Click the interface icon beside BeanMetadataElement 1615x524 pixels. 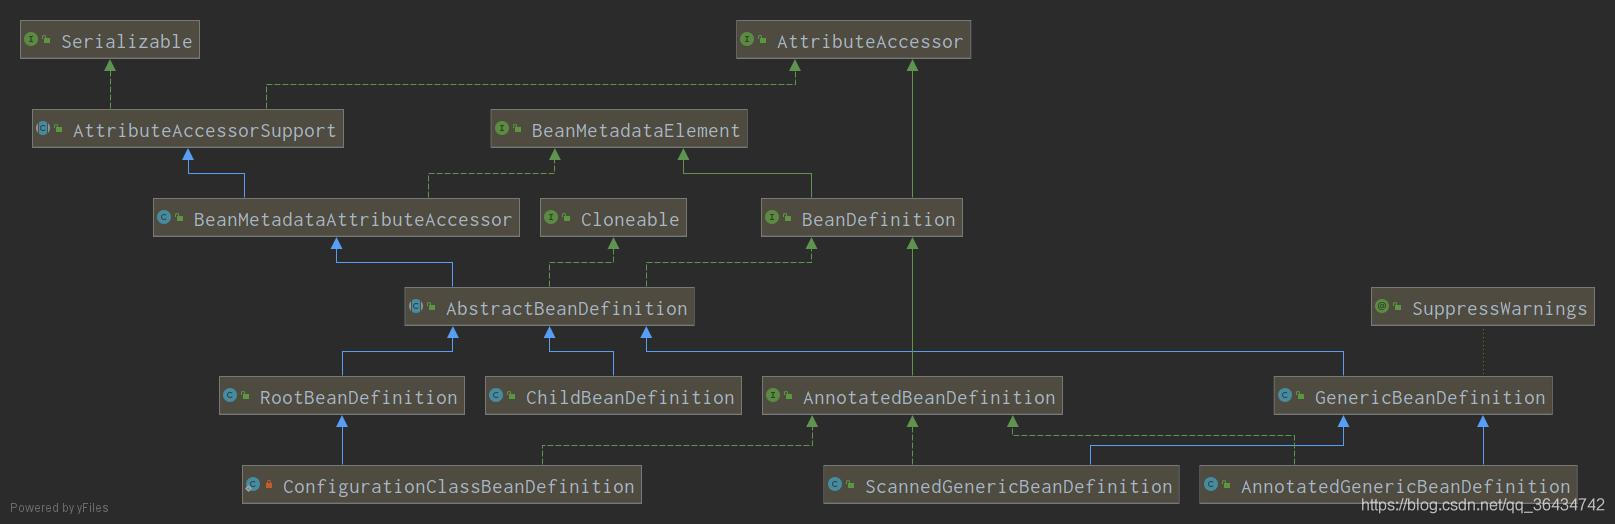coord(502,129)
